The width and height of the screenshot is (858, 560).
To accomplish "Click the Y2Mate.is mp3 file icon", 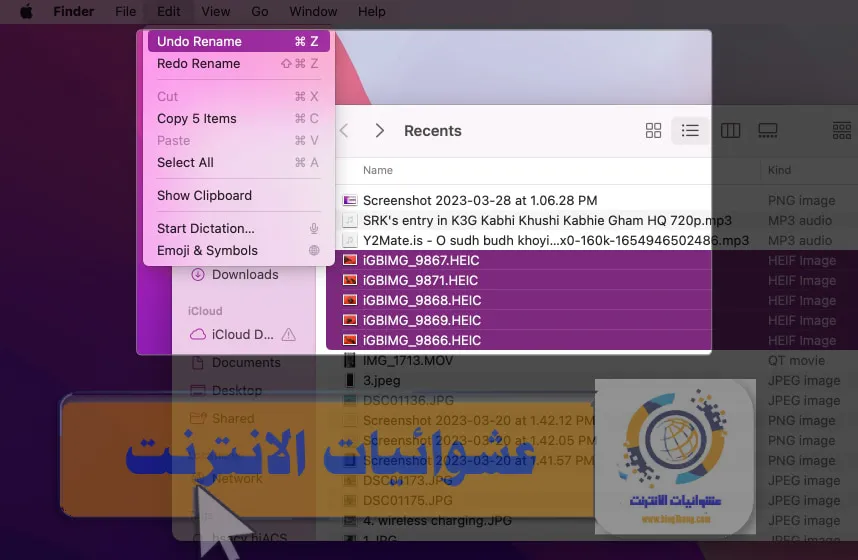I will point(350,240).
